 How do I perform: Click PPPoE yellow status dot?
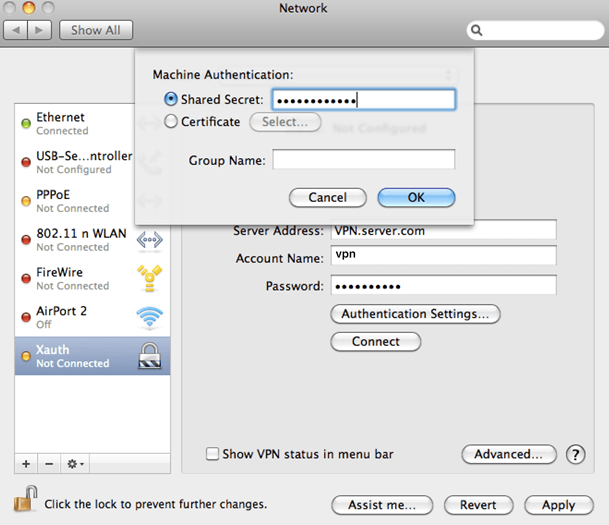tap(26, 201)
